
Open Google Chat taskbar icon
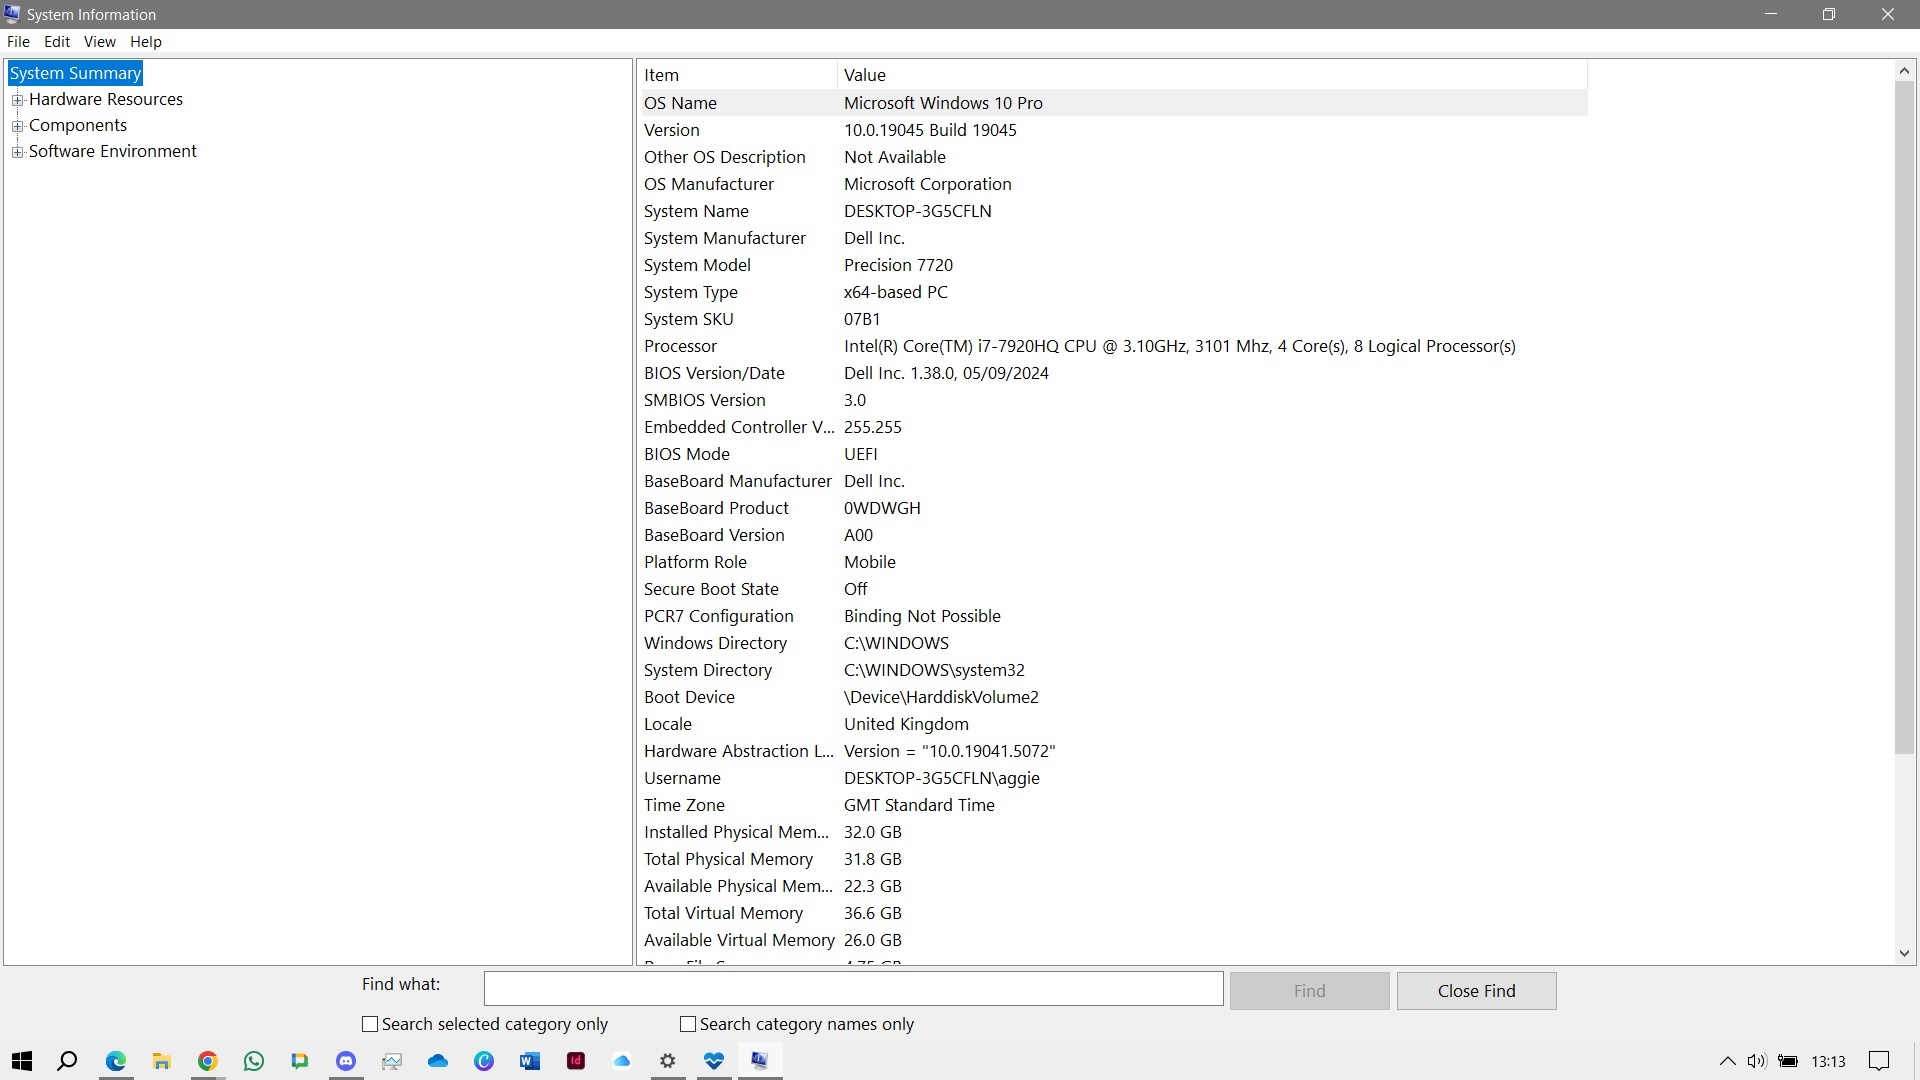(300, 1061)
